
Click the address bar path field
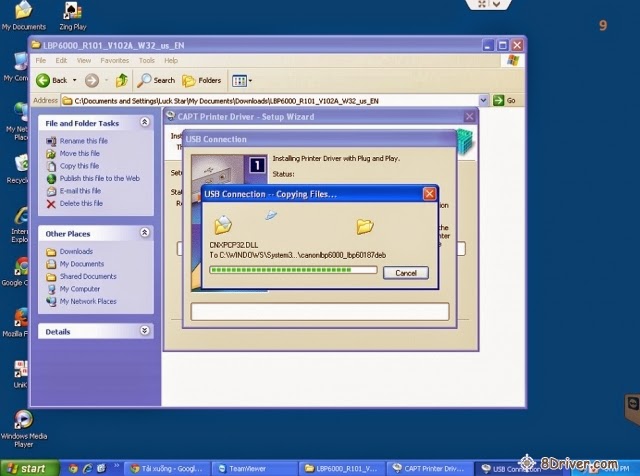click(269, 100)
